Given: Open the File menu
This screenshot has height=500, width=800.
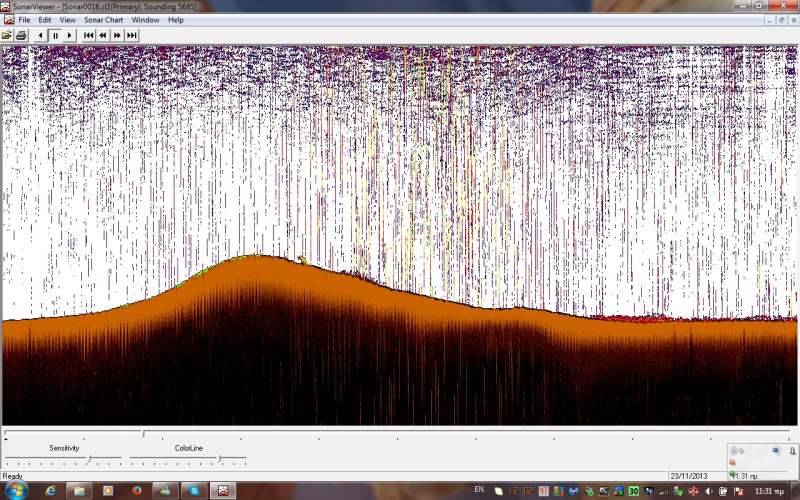Looking at the screenshot, I should (24, 20).
